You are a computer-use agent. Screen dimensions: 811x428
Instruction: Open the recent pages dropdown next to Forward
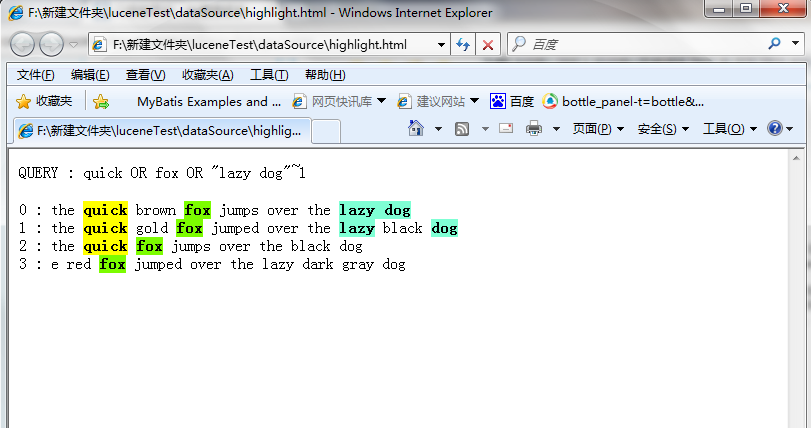pos(73,45)
